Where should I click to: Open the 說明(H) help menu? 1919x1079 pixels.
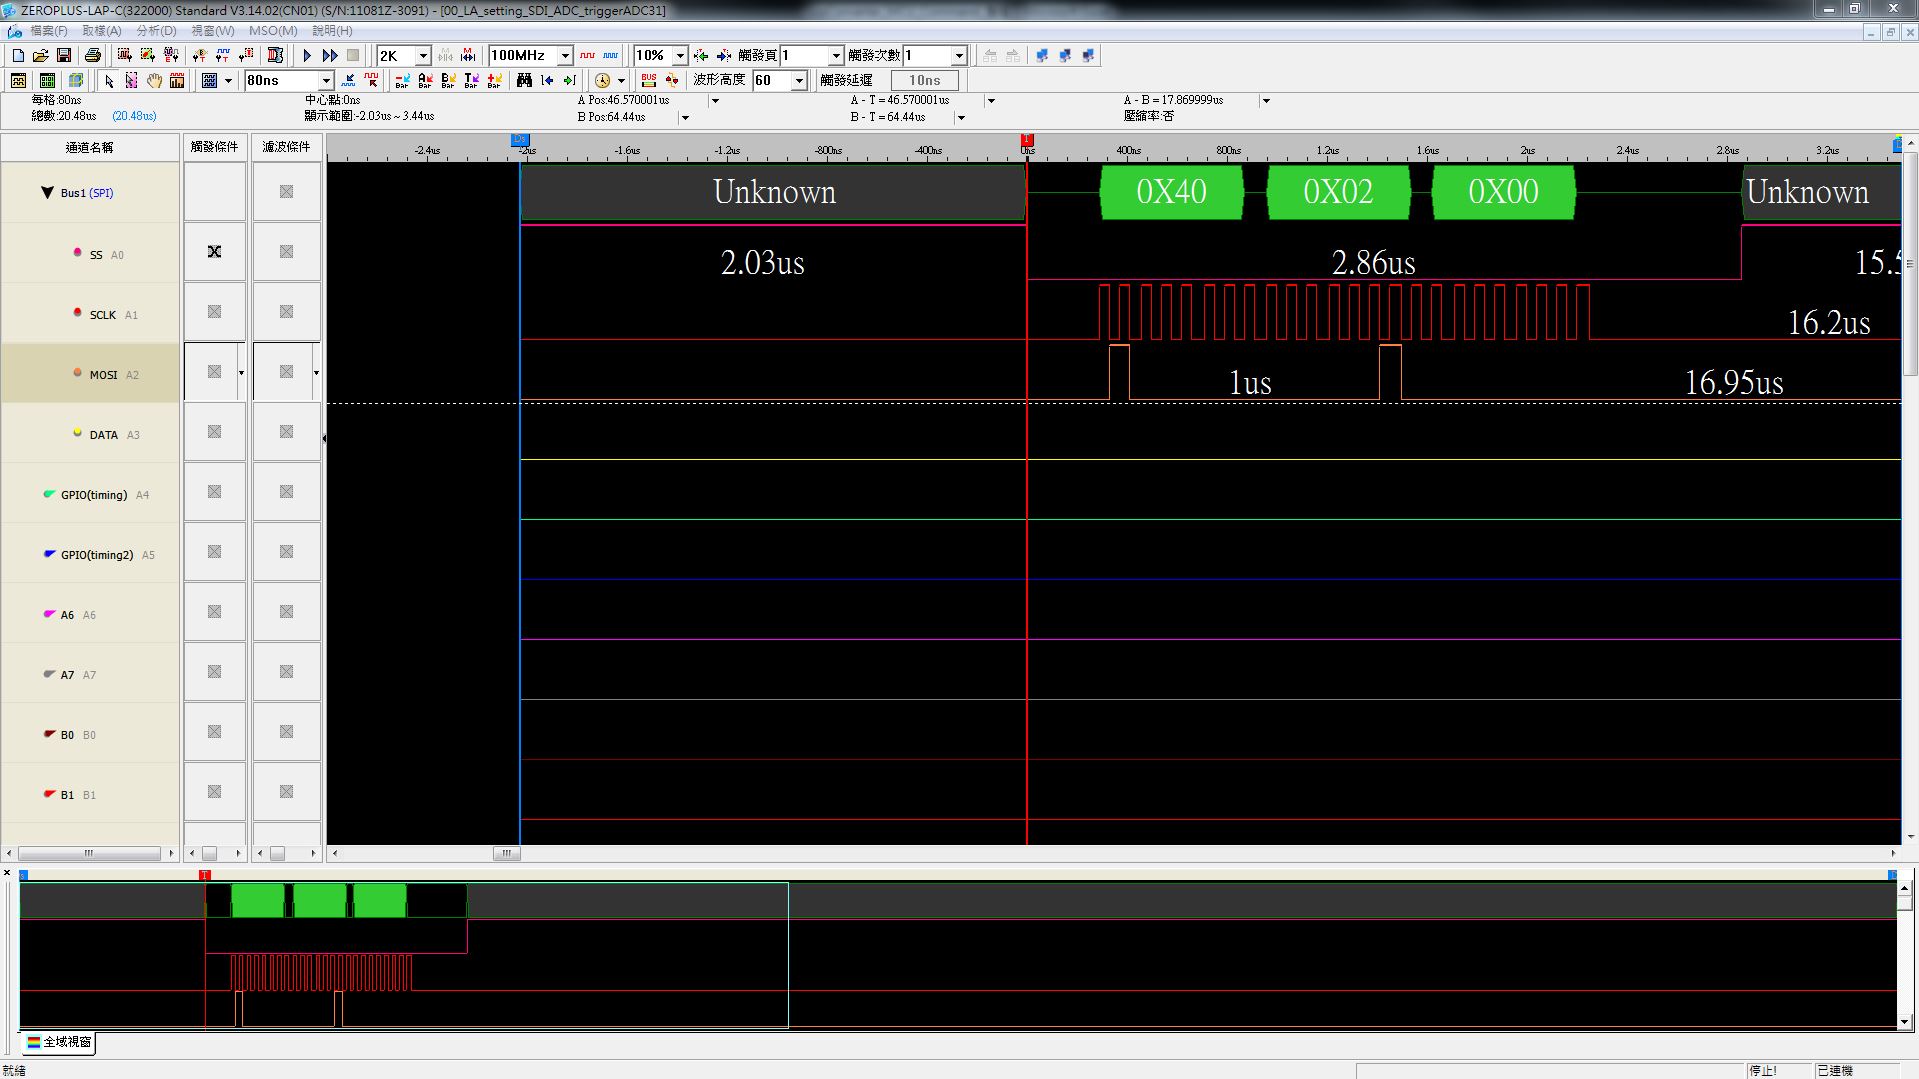click(x=332, y=31)
